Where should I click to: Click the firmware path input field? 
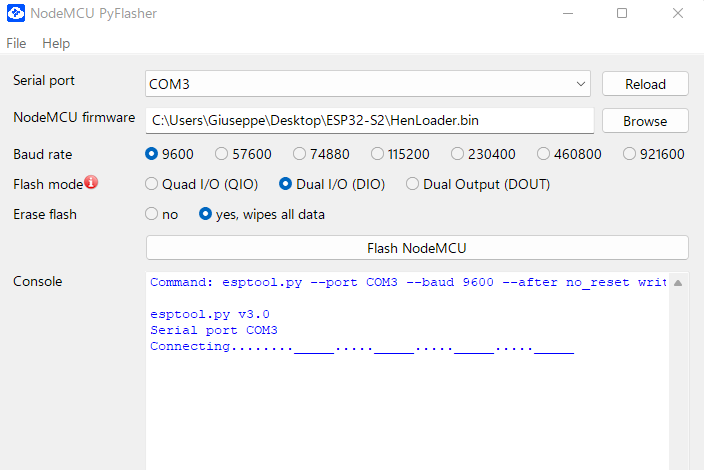(x=370, y=120)
